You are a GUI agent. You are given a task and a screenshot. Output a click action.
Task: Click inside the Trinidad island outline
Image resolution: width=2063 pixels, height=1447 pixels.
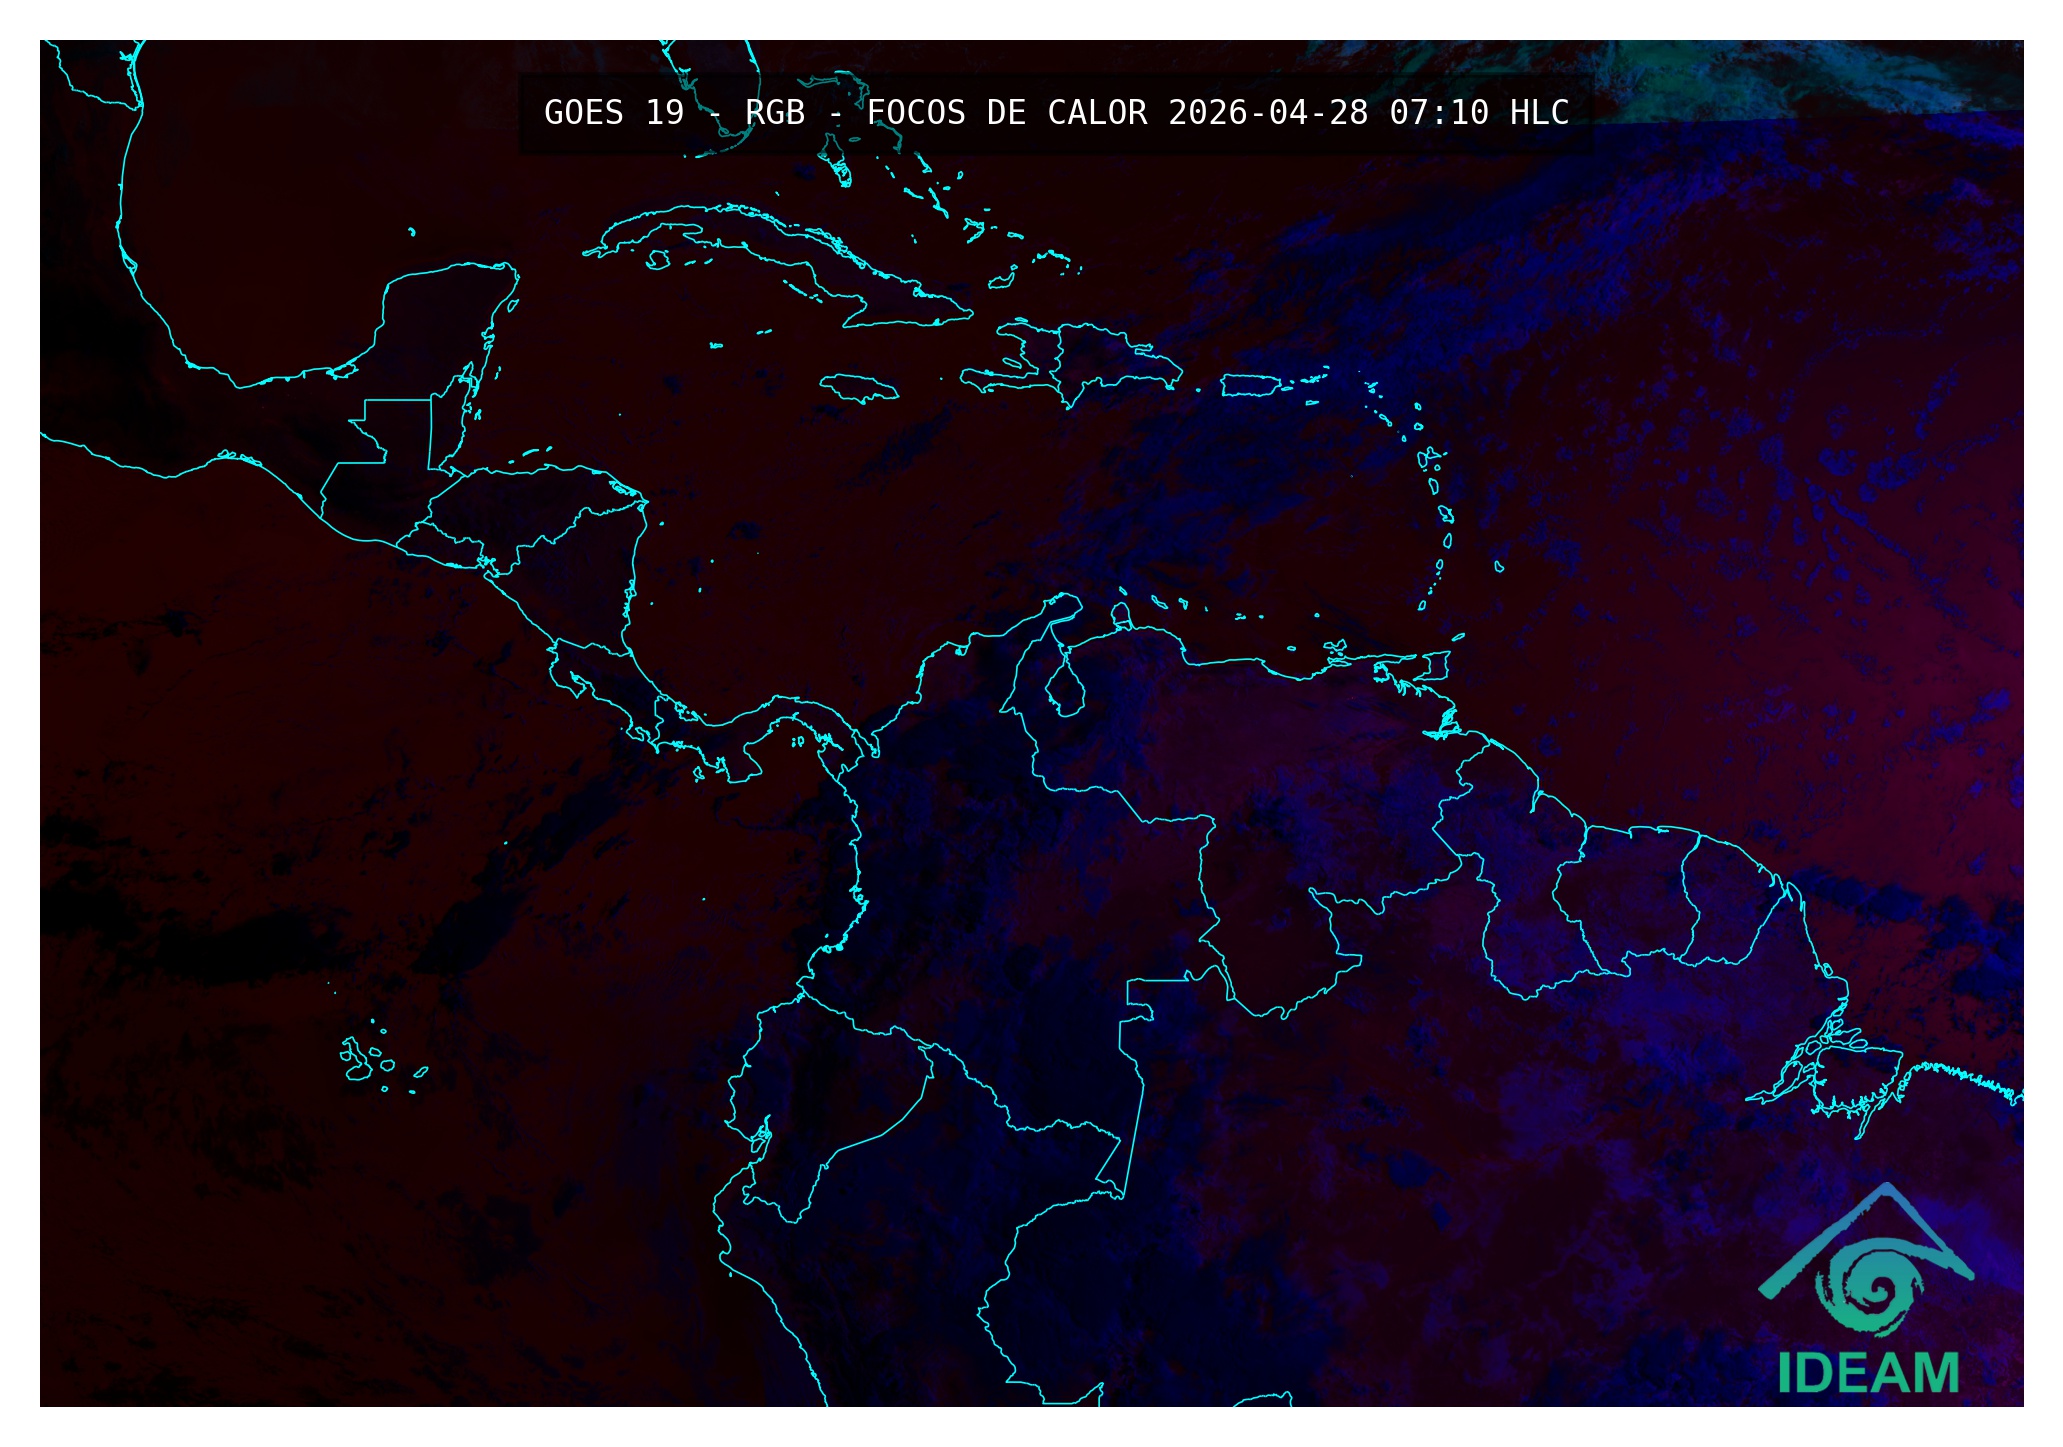click(1437, 665)
